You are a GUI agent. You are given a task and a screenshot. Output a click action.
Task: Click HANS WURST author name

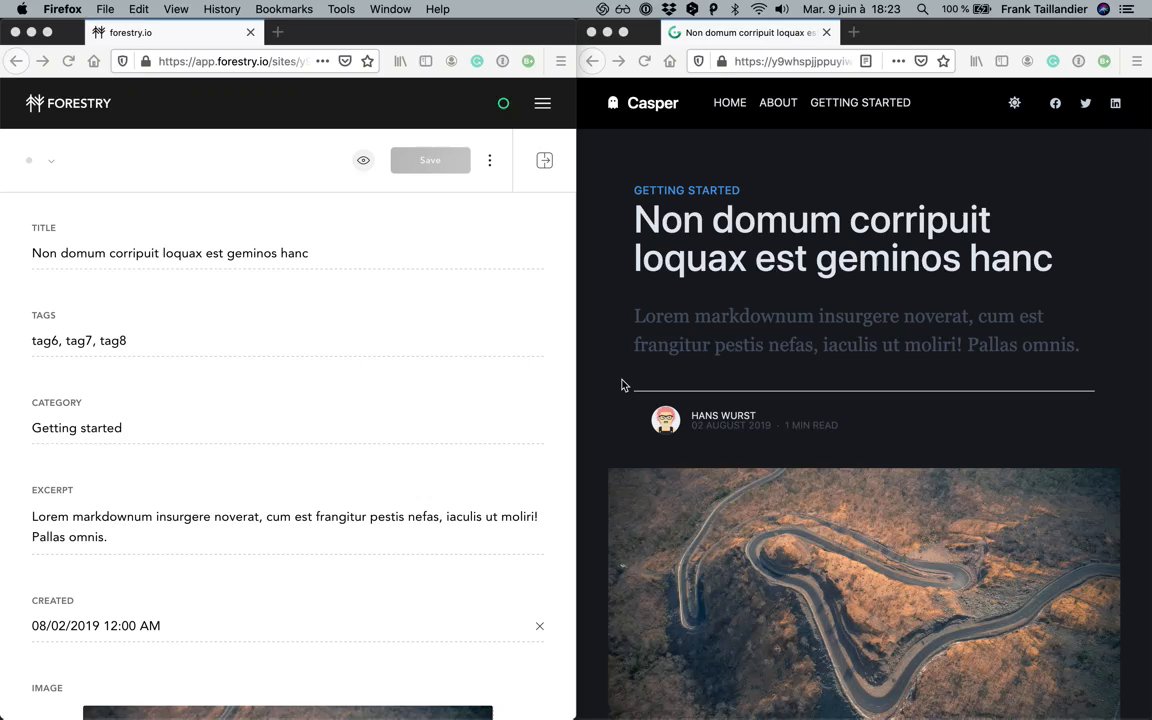coord(723,415)
